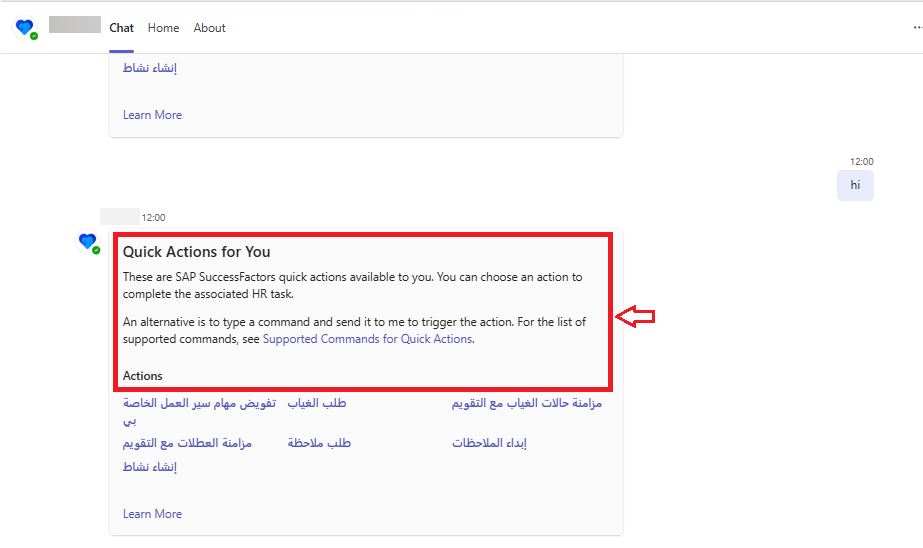Click the bot avatar beside Quick Actions card
Image resolution: width=923 pixels, height=548 pixels.
tap(88, 242)
